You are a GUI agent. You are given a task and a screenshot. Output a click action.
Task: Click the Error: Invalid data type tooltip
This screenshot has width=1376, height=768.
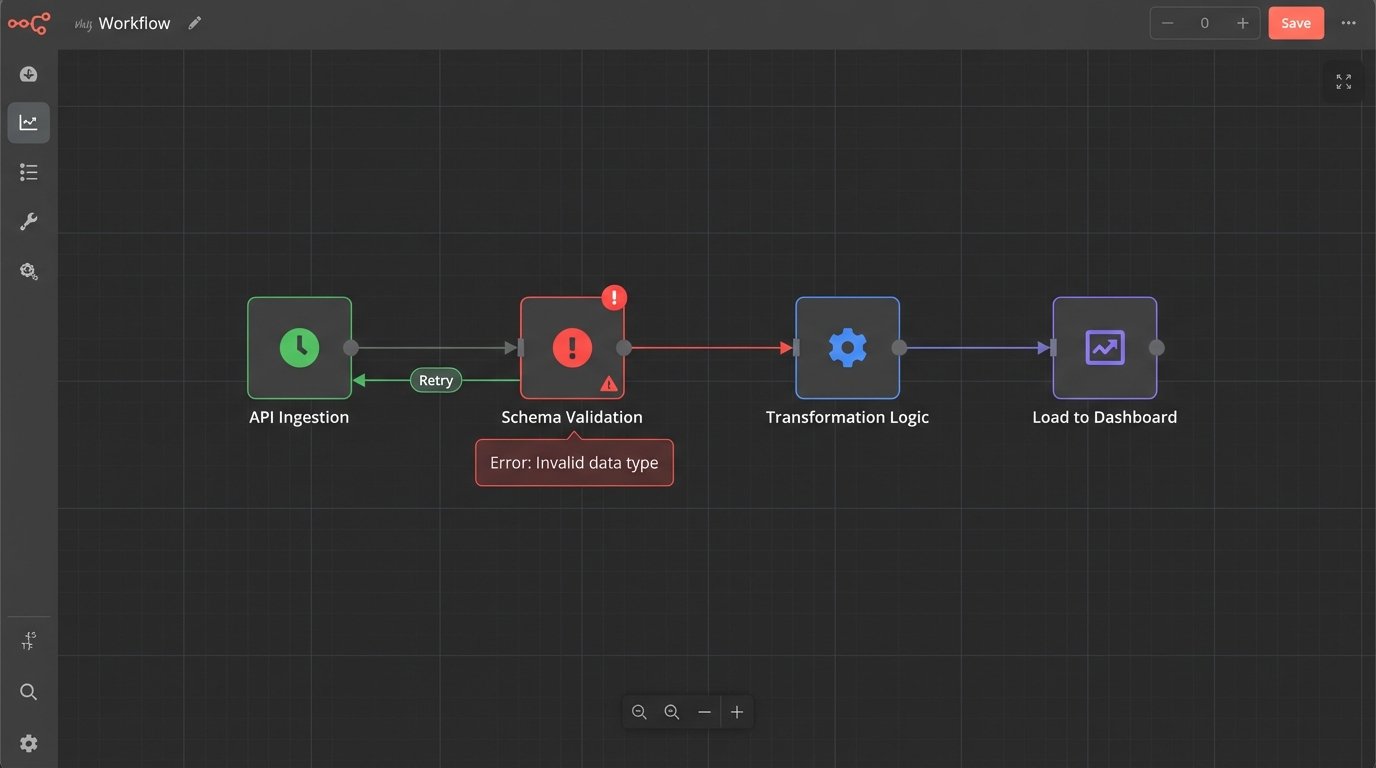pyautogui.click(x=574, y=463)
